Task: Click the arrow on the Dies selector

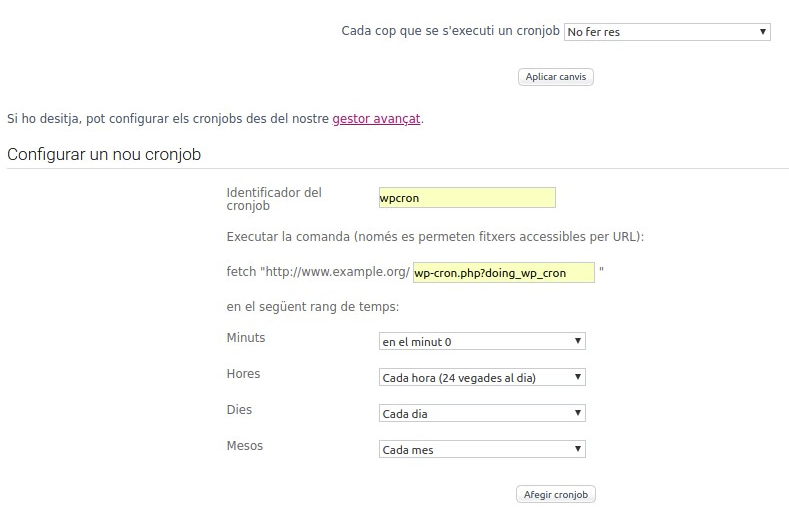Action: click(578, 413)
